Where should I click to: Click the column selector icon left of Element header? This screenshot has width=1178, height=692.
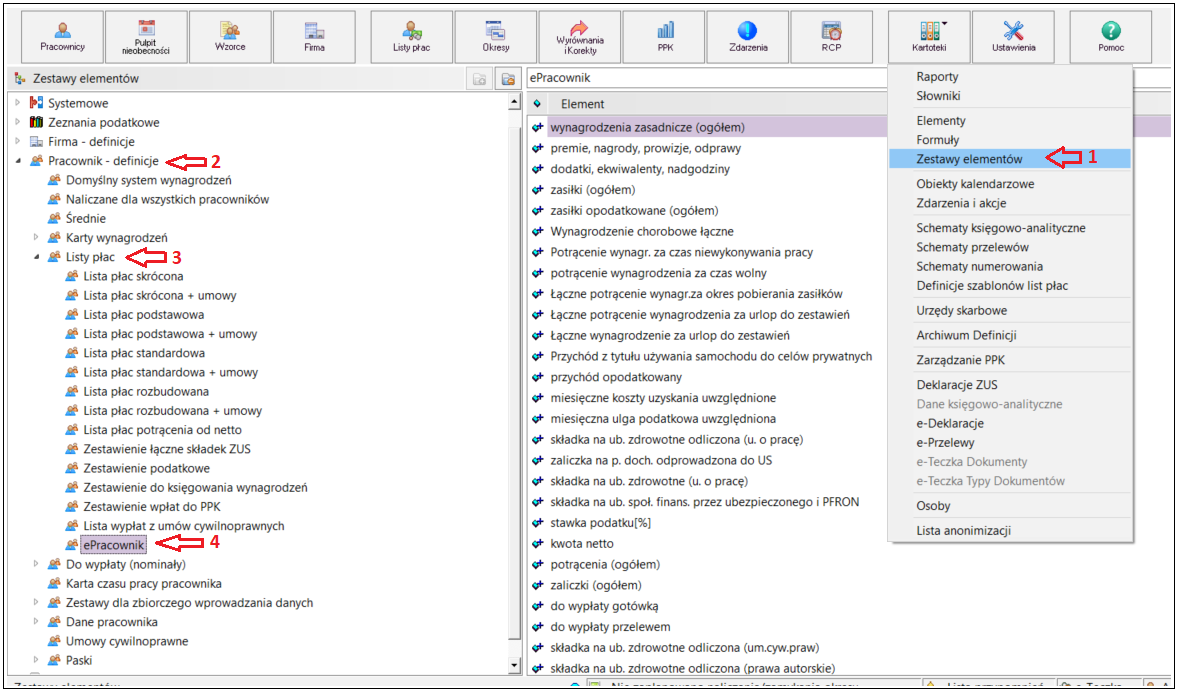(537, 104)
